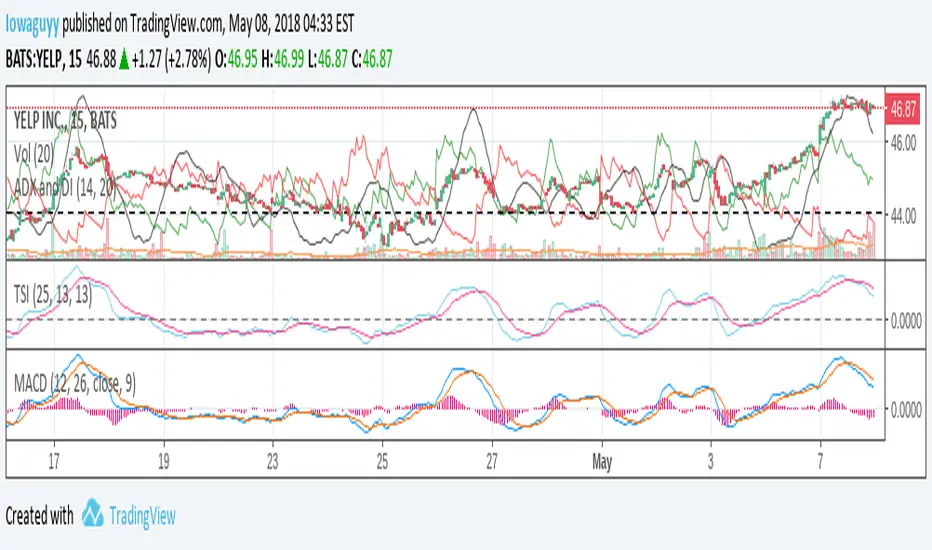This screenshot has width=932, height=550.
Task: Click date 25 on time axis
Action: pos(382,461)
